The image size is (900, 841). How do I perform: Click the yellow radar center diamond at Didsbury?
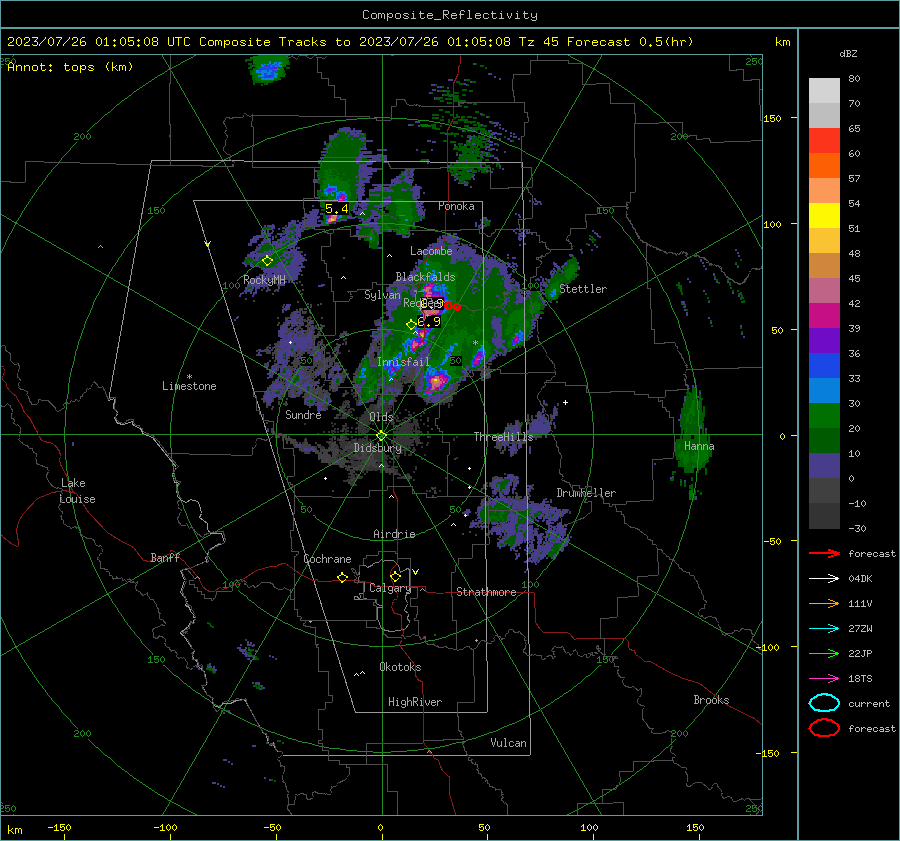(x=381, y=436)
